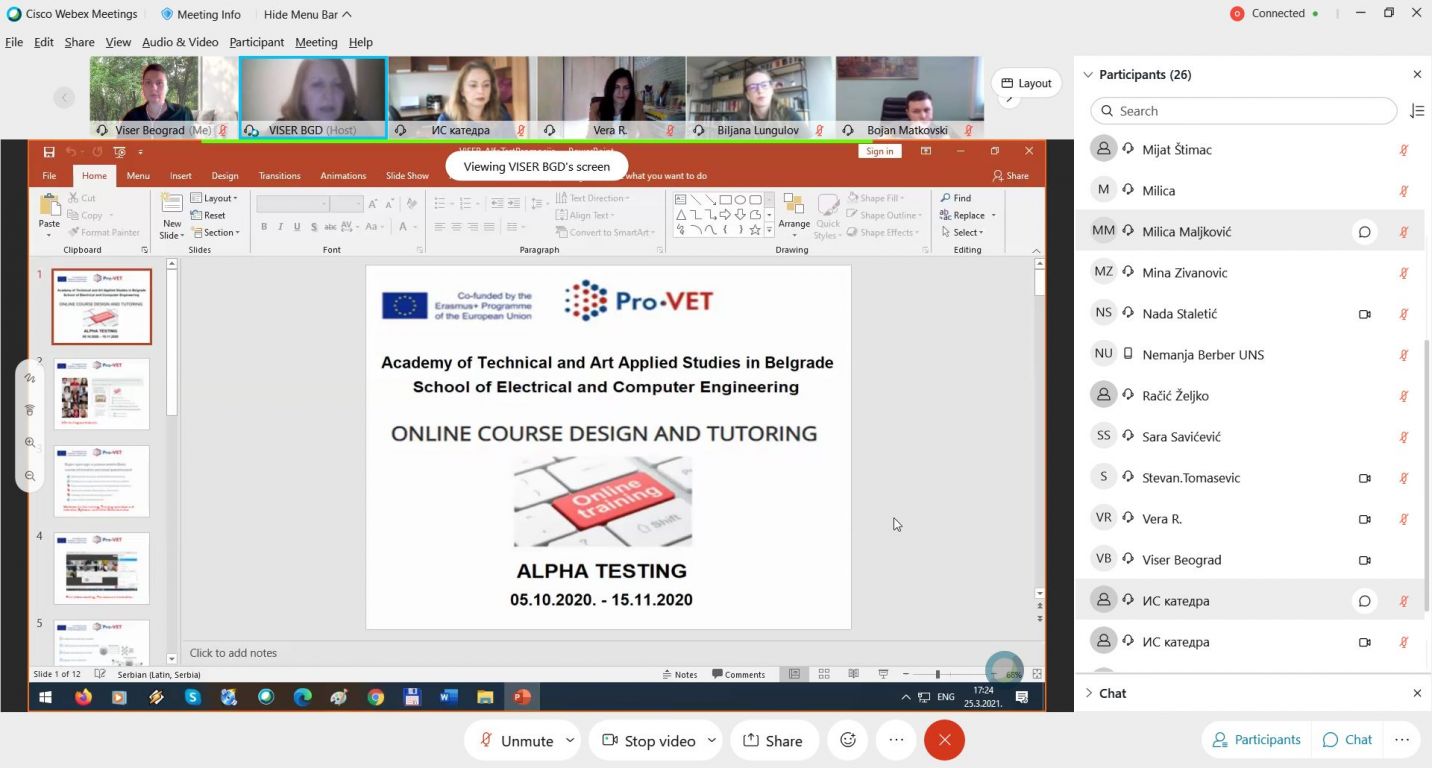Open the Layout button for video view
Screen dimensions: 1432x768
pos(1026,83)
